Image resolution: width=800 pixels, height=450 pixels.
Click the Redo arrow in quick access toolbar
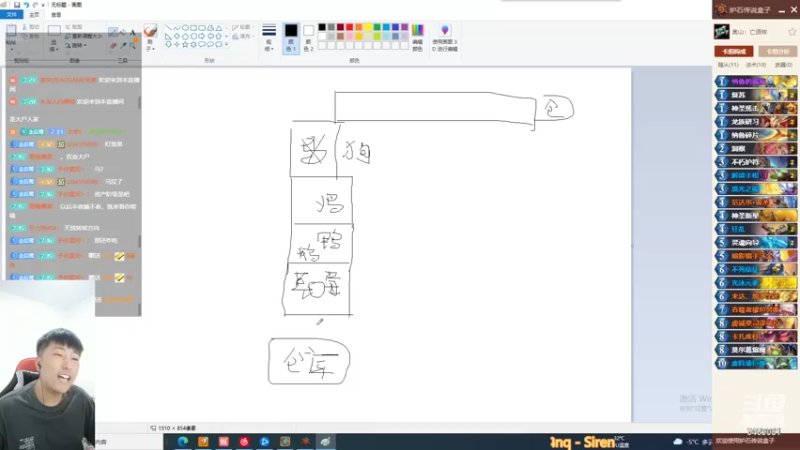point(35,5)
